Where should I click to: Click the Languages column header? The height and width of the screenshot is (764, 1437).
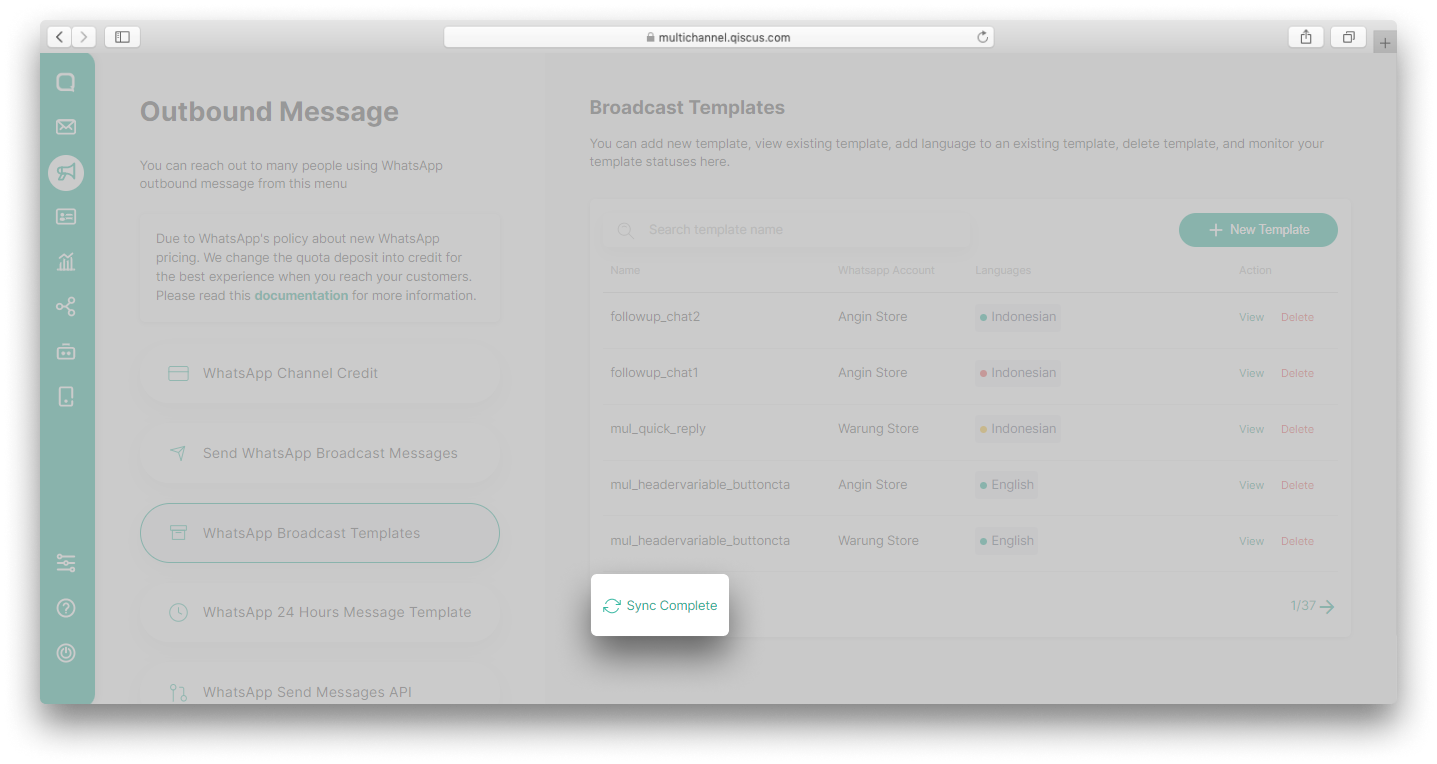(x=1003, y=271)
